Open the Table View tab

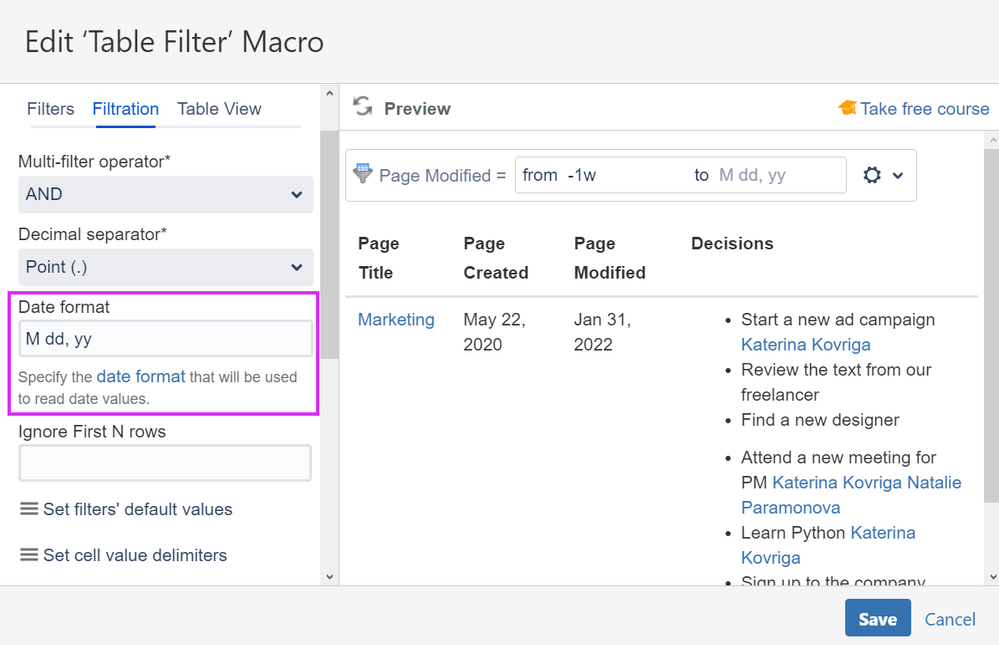point(219,109)
